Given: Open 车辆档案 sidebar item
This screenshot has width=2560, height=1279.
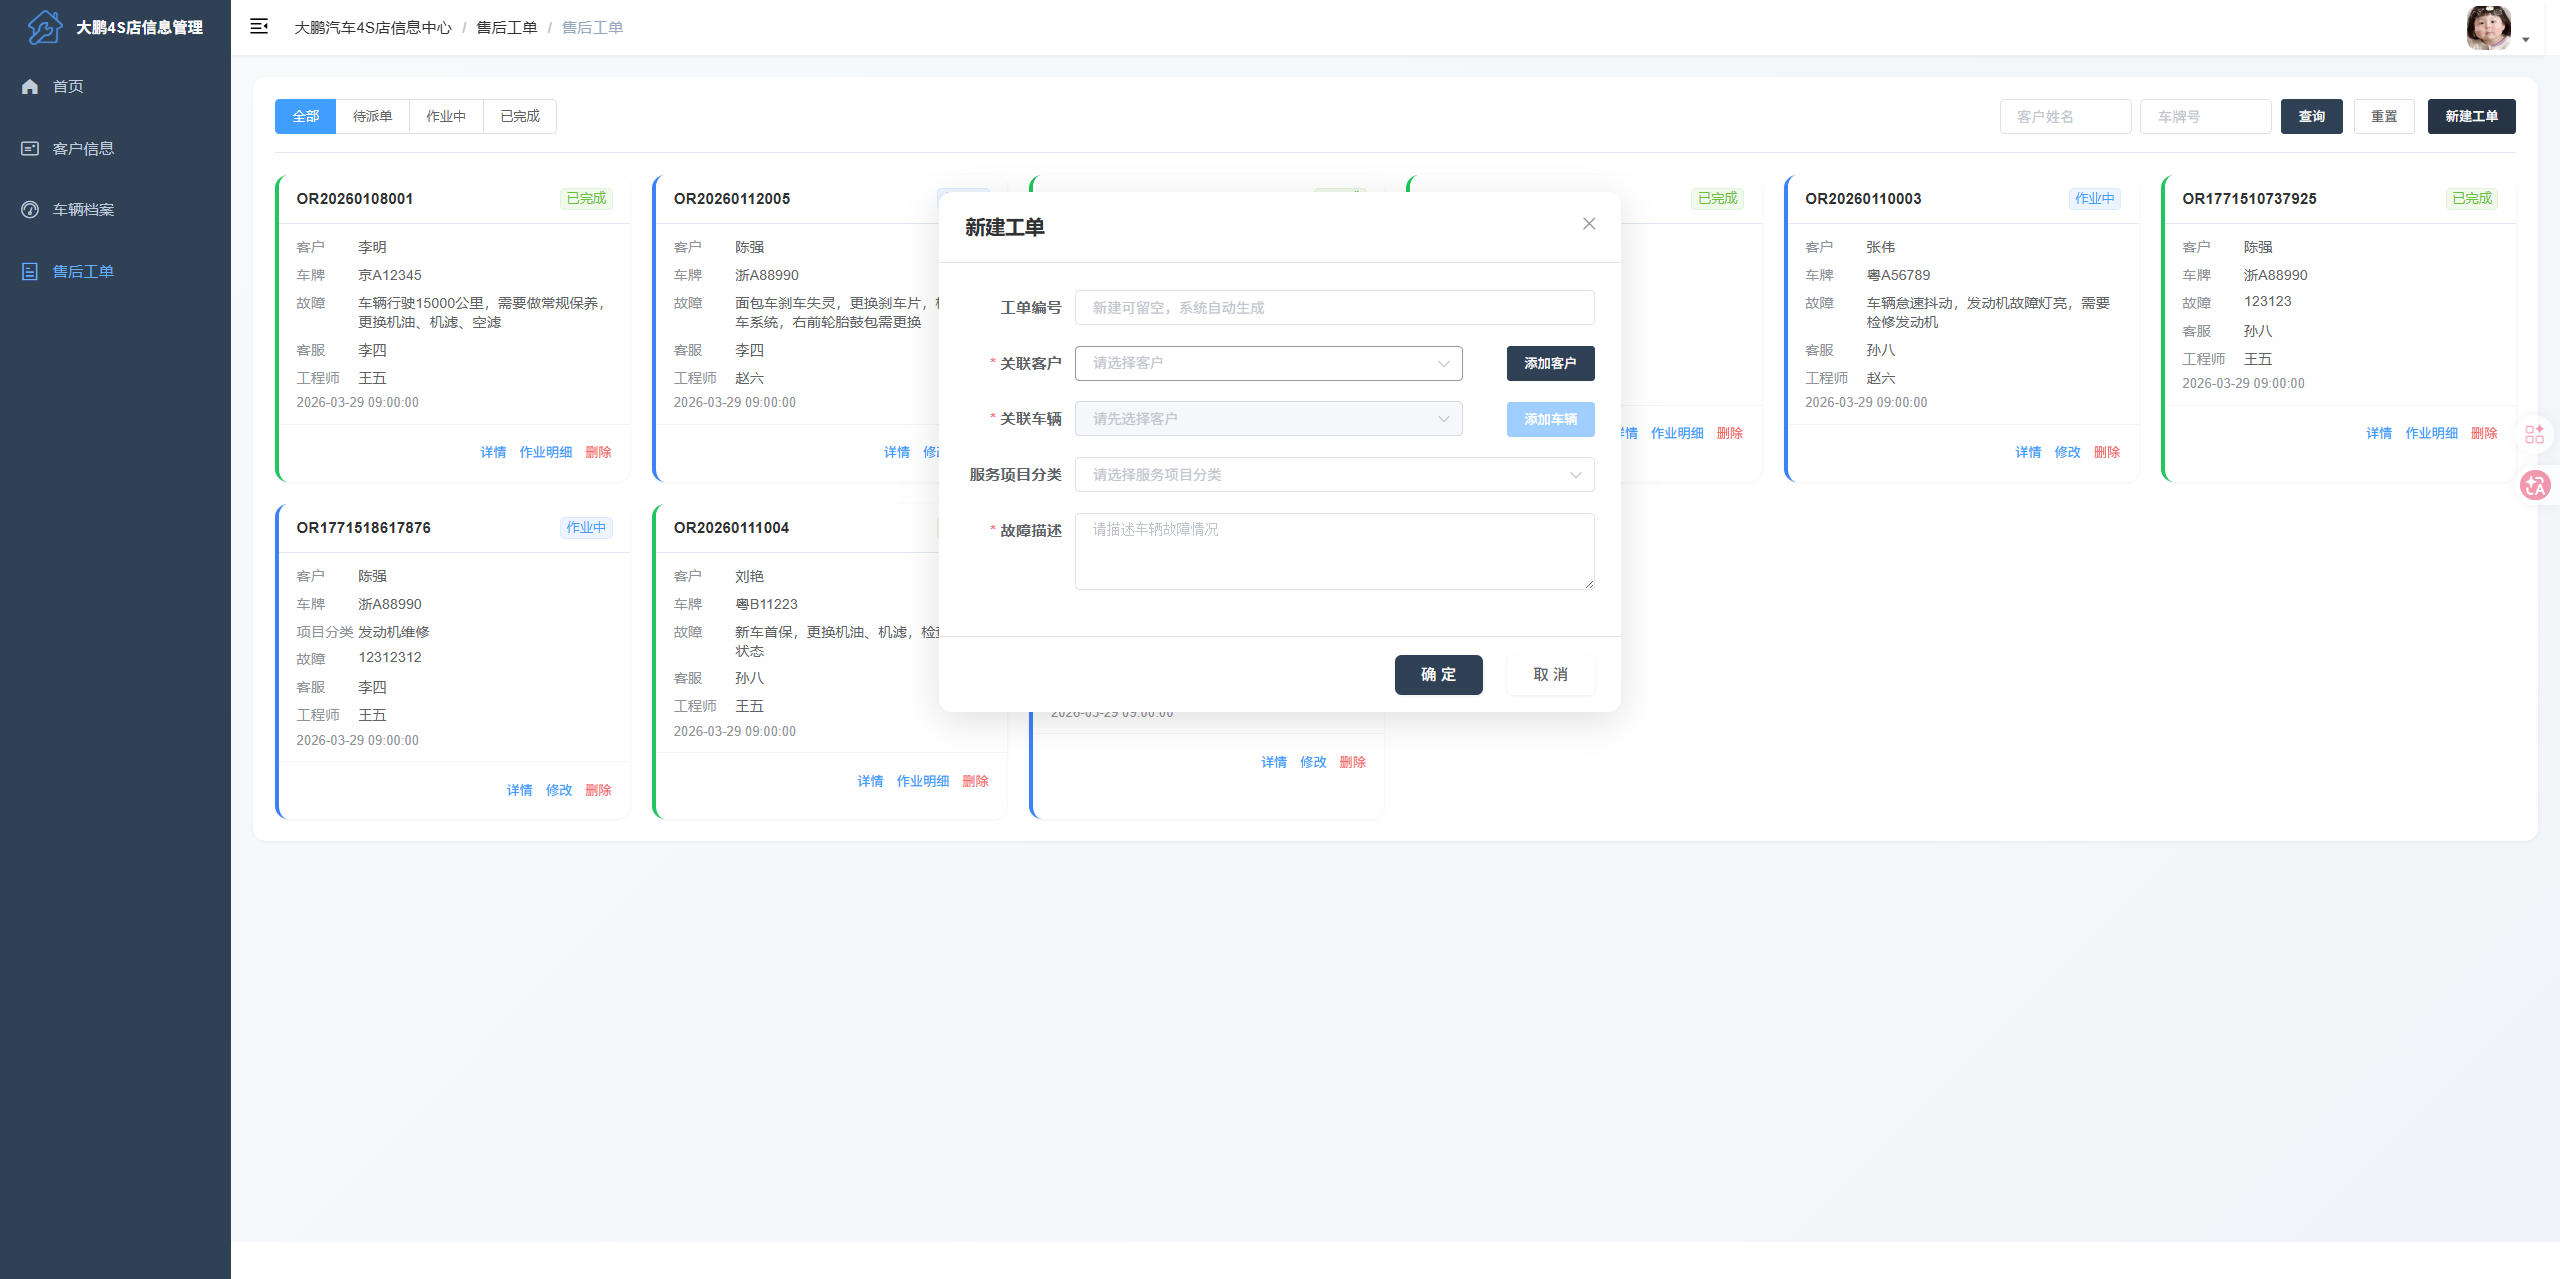Looking at the screenshot, I should [82, 209].
